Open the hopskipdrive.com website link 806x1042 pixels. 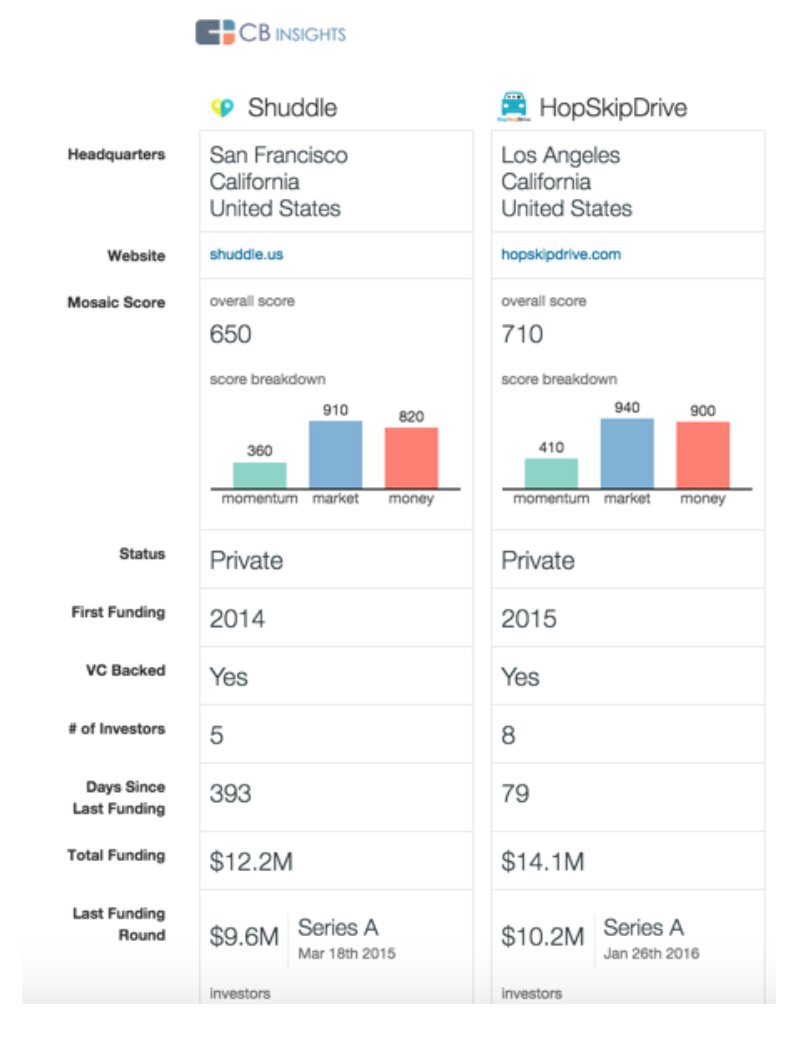click(561, 255)
